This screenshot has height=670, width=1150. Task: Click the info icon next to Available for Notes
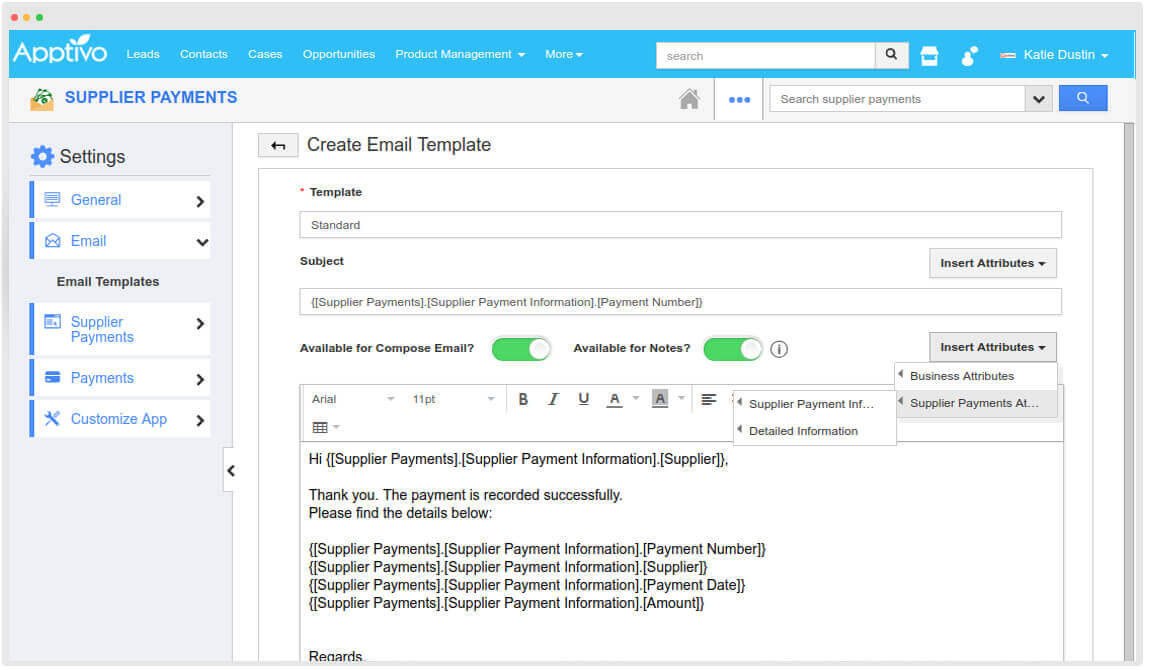coord(778,349)
